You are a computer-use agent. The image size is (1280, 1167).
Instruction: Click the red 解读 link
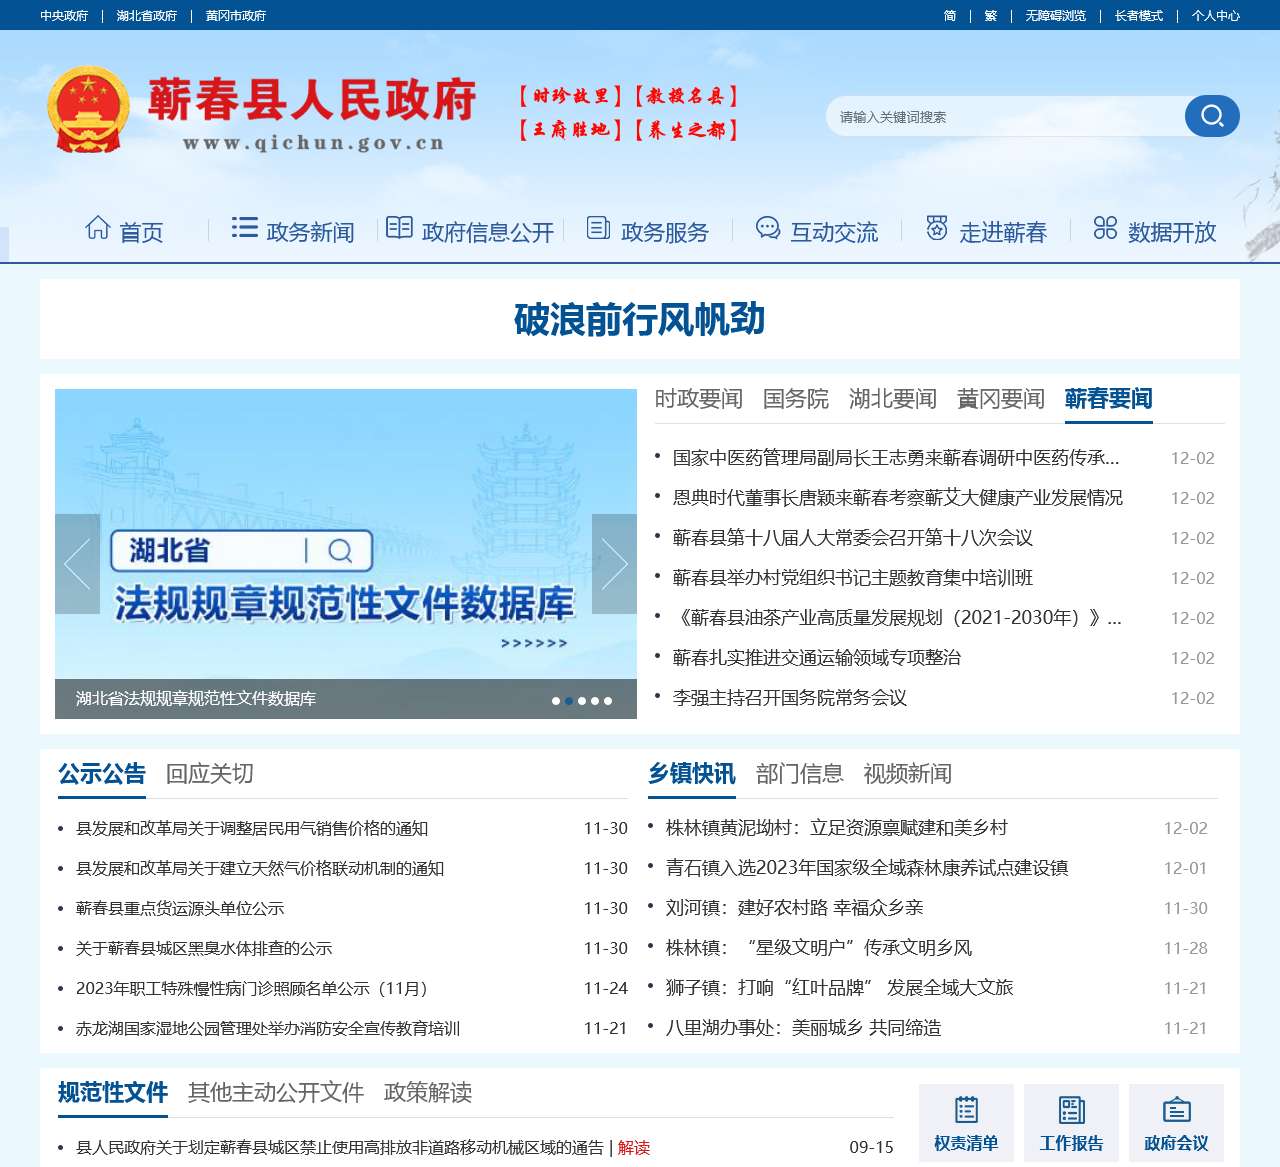point(634,1148)
